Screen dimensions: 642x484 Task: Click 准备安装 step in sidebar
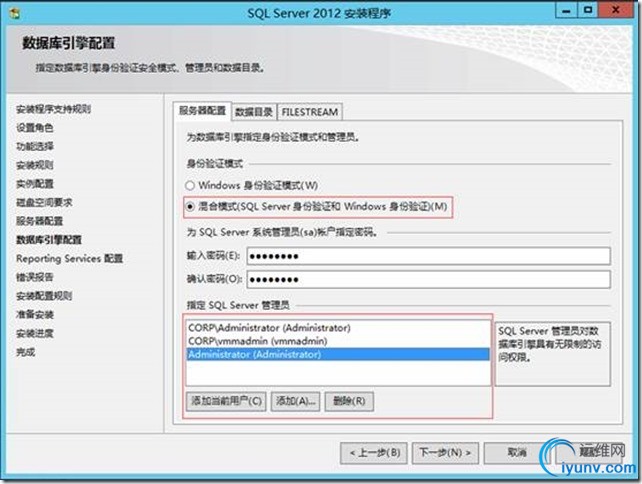(34, 315)
